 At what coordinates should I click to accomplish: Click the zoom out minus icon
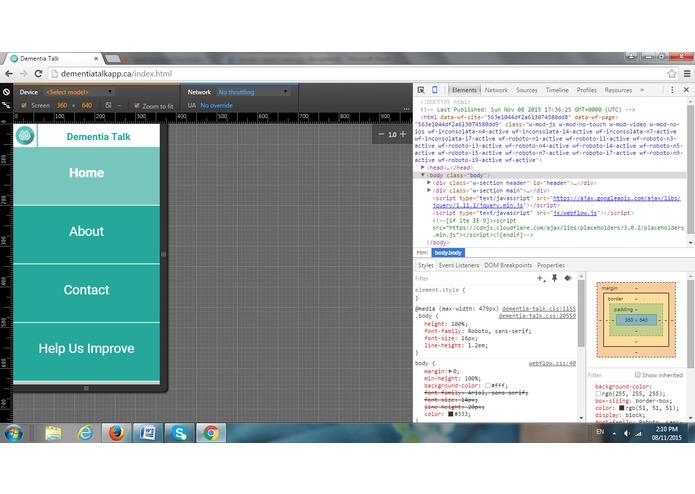pyautogui.click(x=381, y=134)
